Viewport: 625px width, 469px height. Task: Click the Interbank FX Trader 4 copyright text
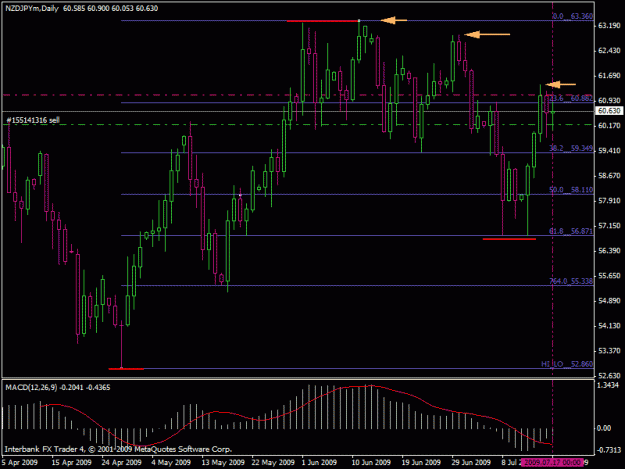click(118, 449)
